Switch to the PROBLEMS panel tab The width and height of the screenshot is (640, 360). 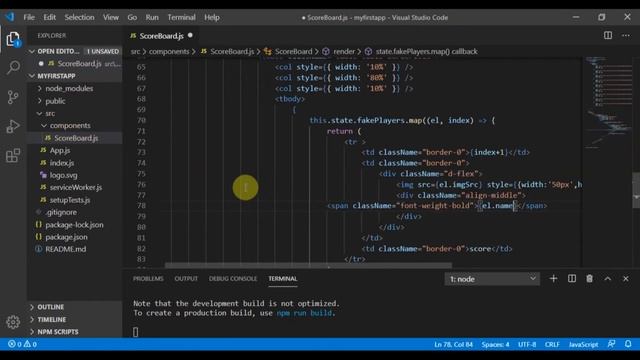pos(148,279)
